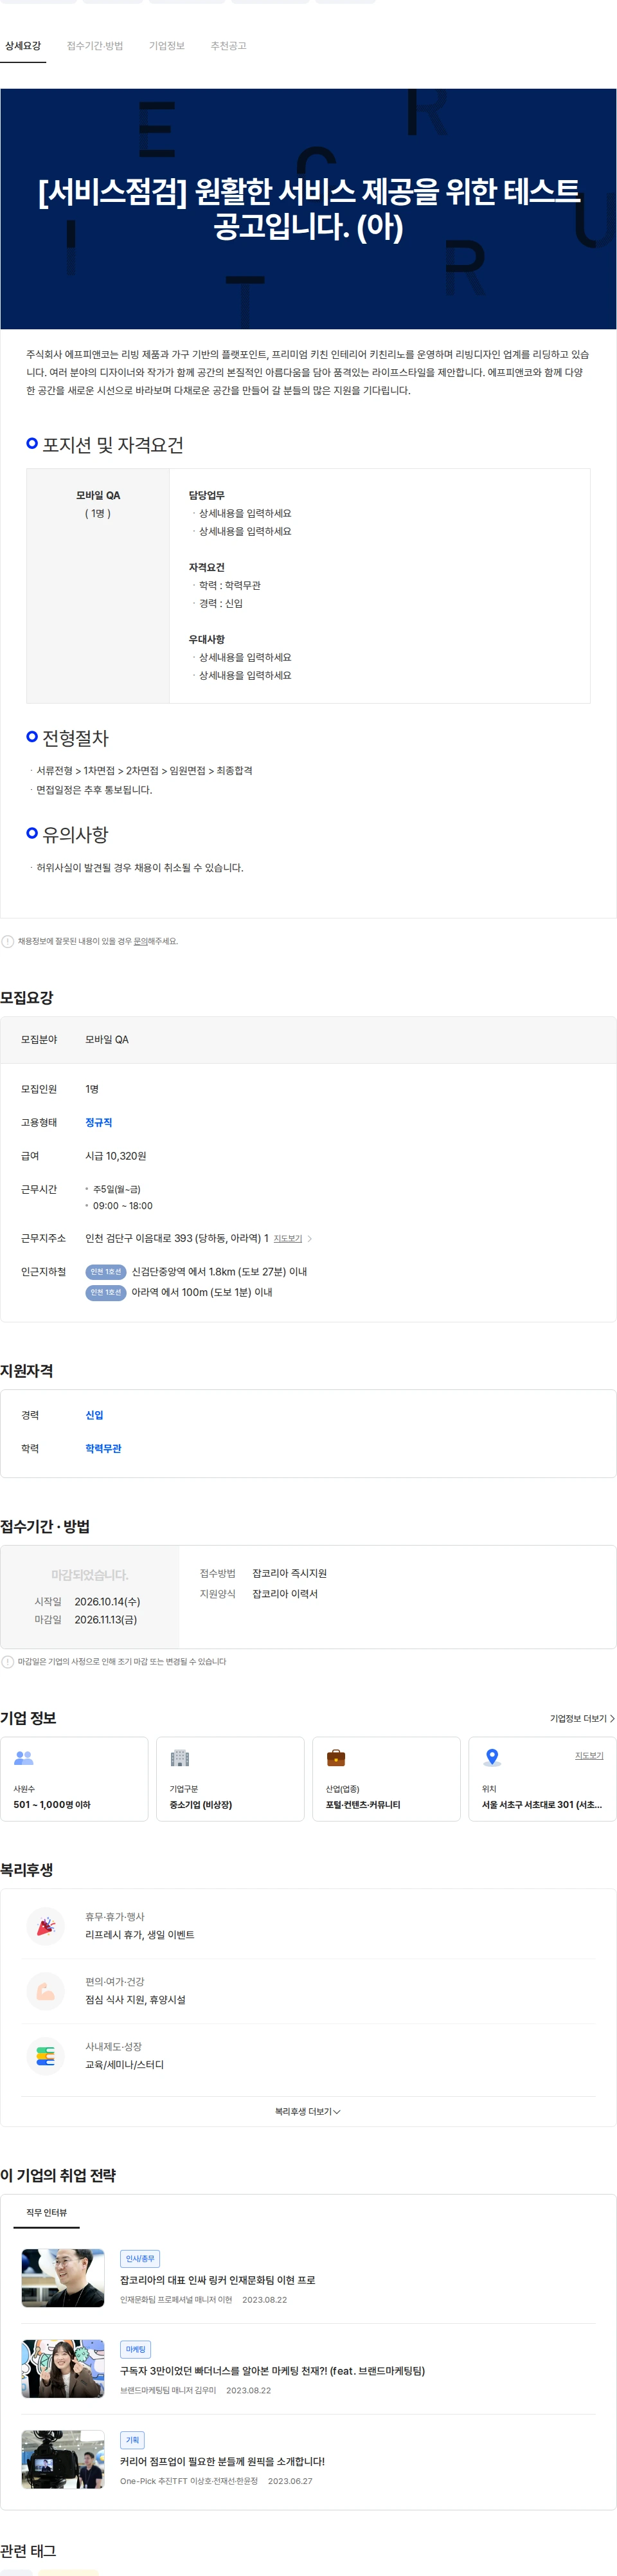Click the 학력무관 education link
This screenshot has height=2576, width=617.
point(103,1448)
